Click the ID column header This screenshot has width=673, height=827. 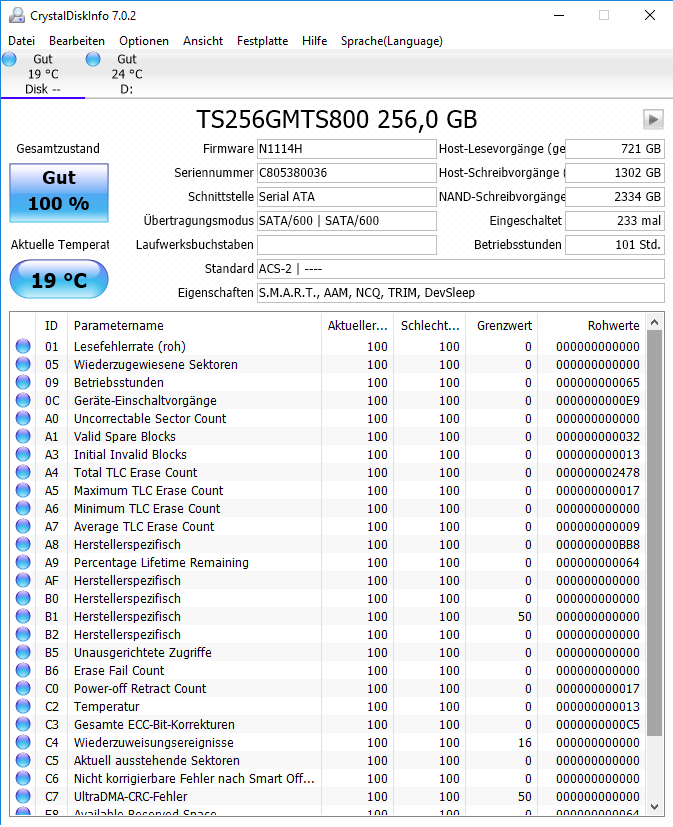tap(51, 325)
